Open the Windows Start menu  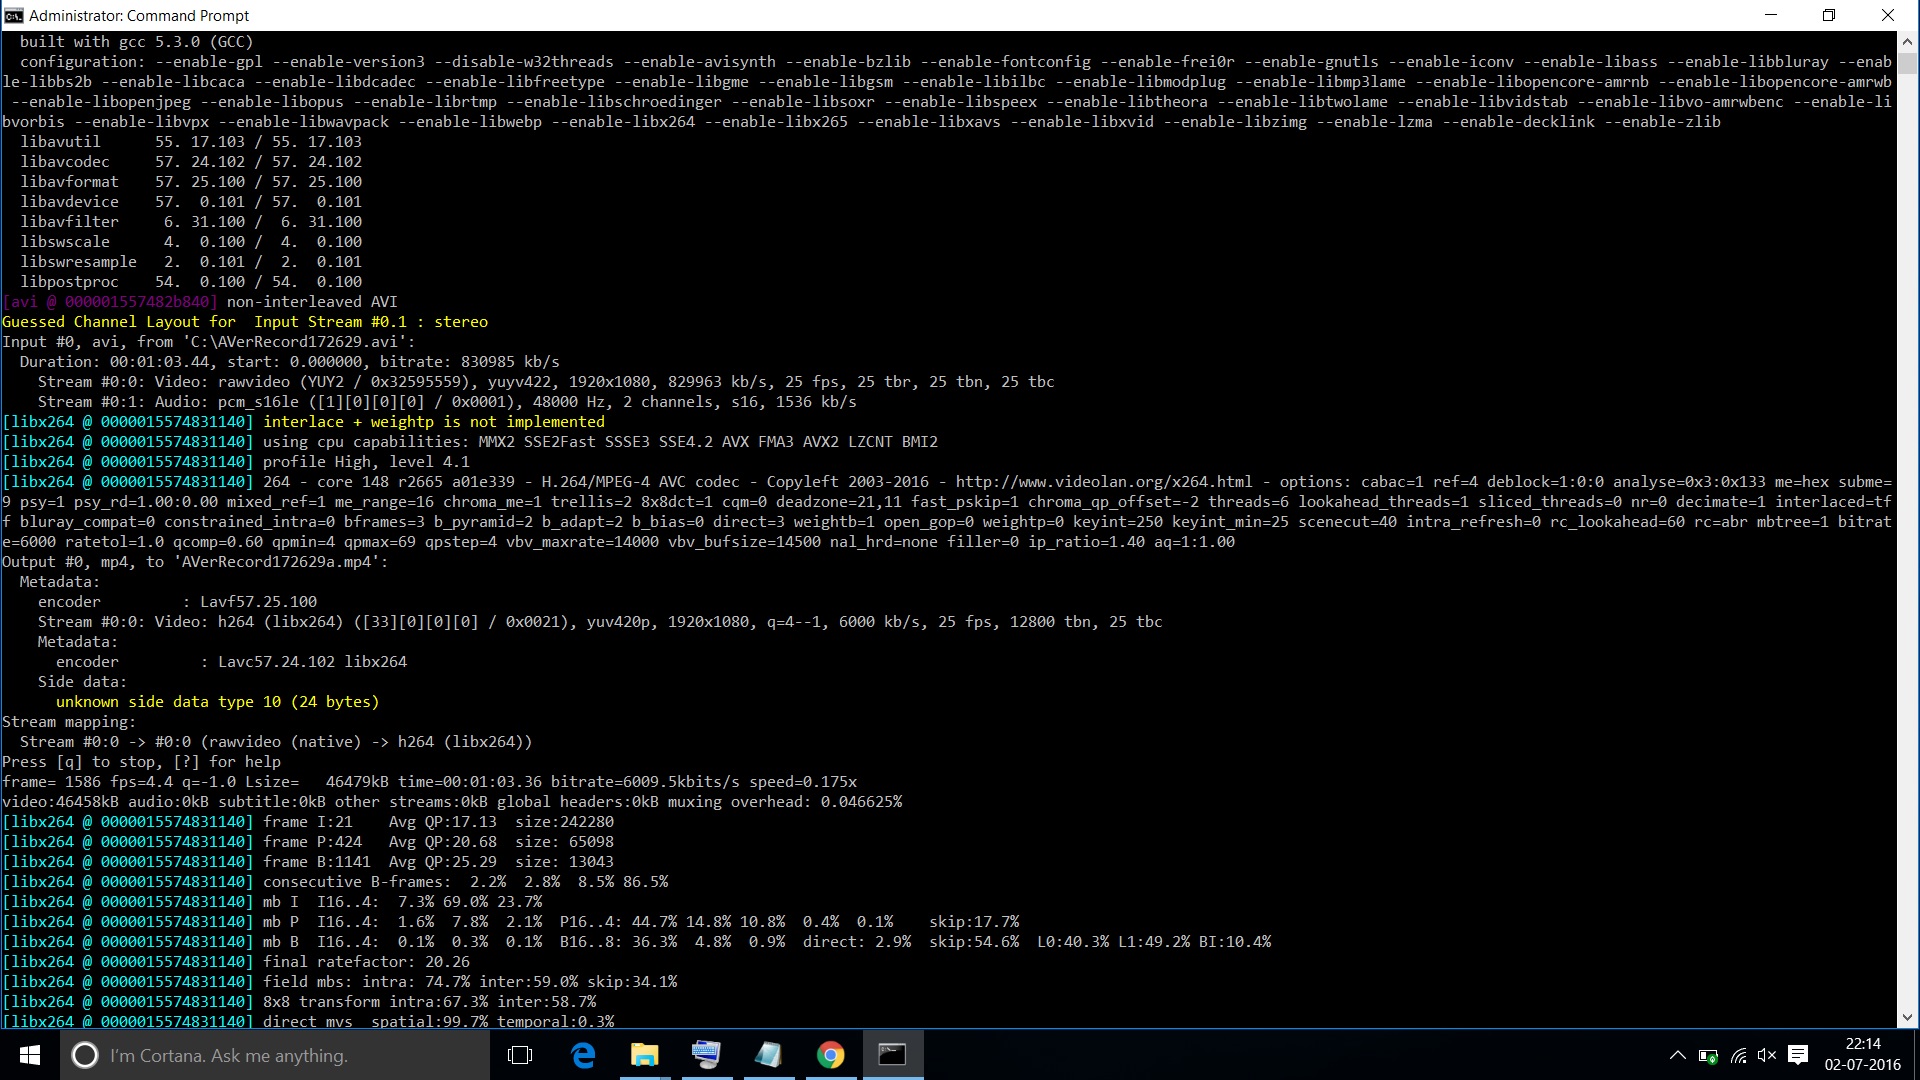29,1055
